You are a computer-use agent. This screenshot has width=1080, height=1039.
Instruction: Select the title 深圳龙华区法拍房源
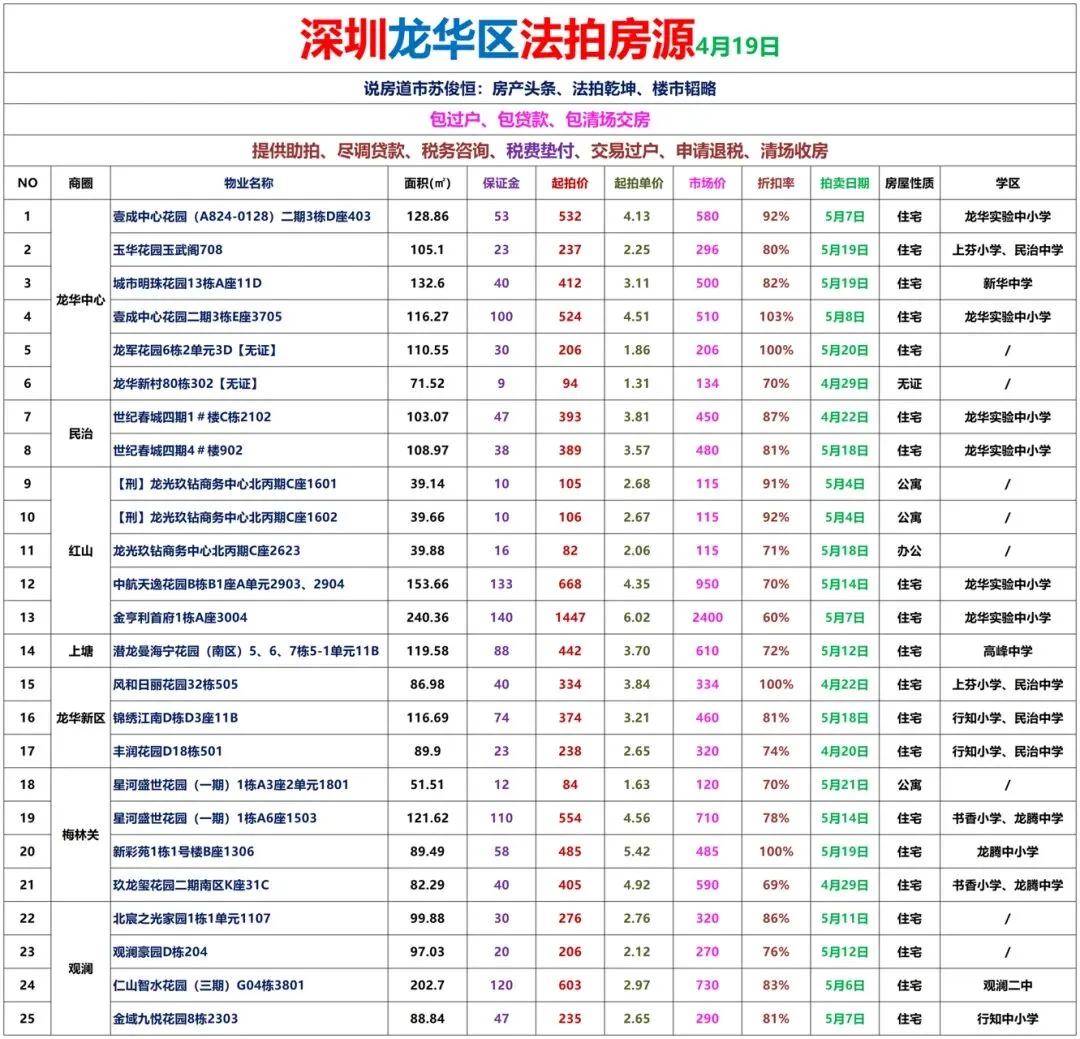coord(497,39)
